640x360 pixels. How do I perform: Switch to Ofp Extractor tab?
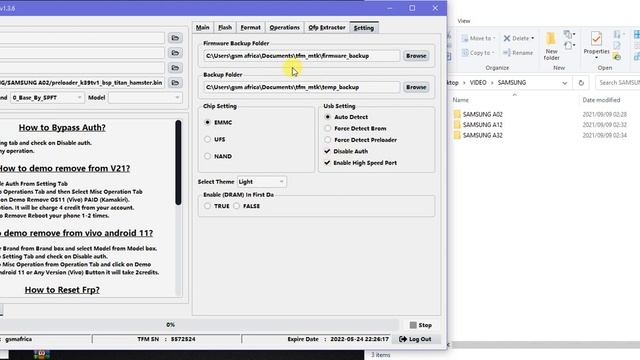point(327,28)
